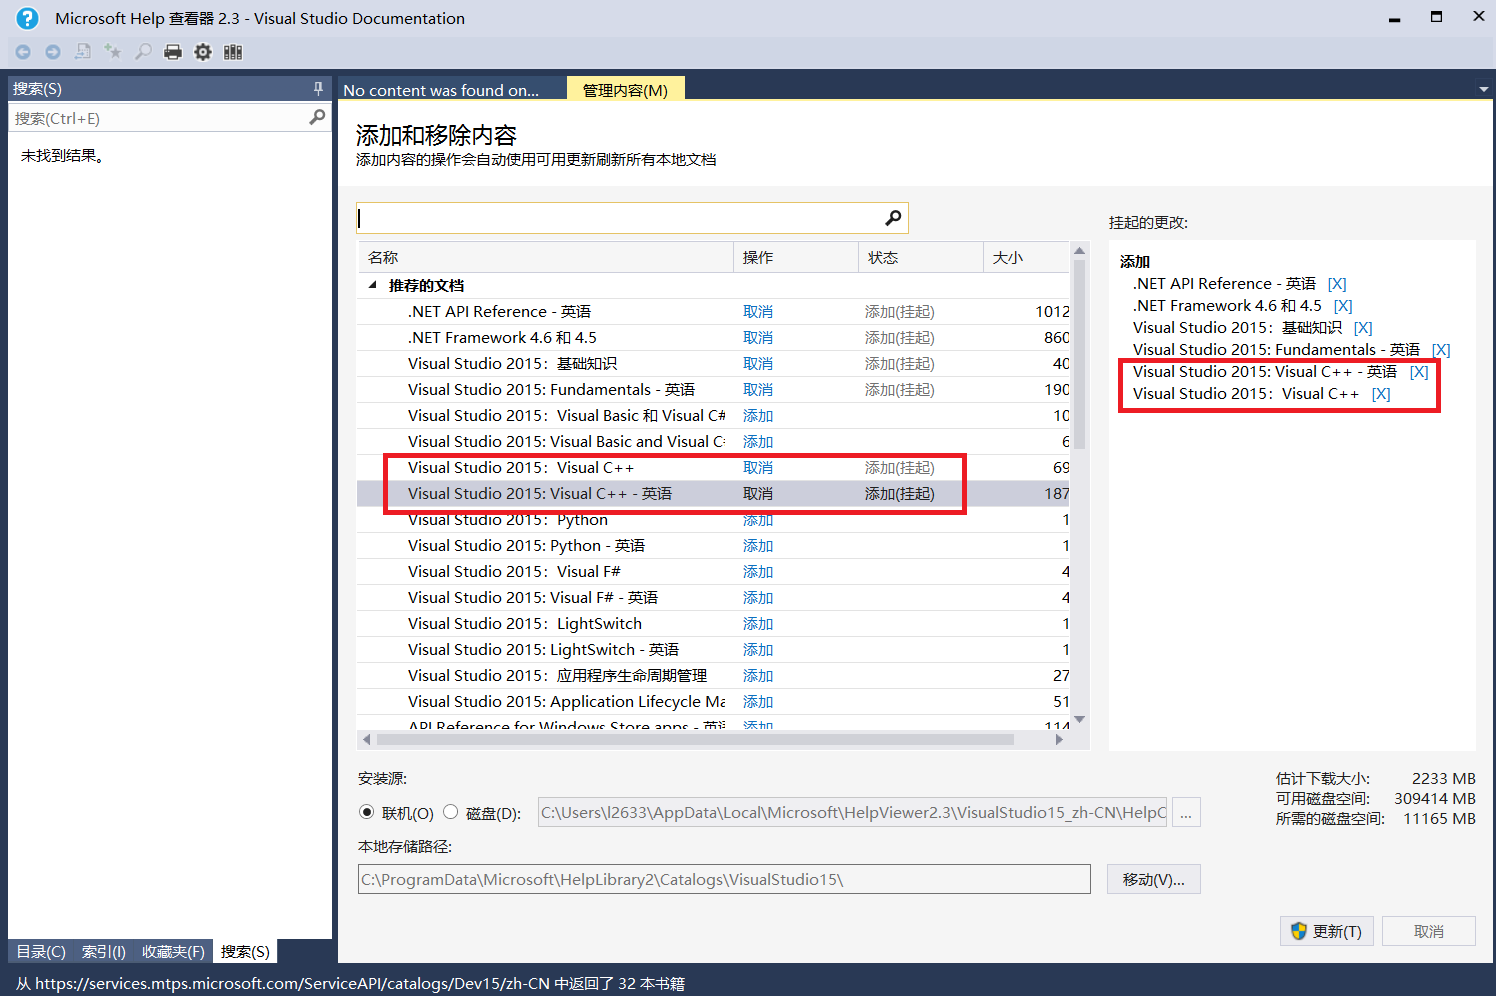The width and height of the screenshot is (1496, 996).
Task: Sort by 操作 column header
Action: coord(796,257)
